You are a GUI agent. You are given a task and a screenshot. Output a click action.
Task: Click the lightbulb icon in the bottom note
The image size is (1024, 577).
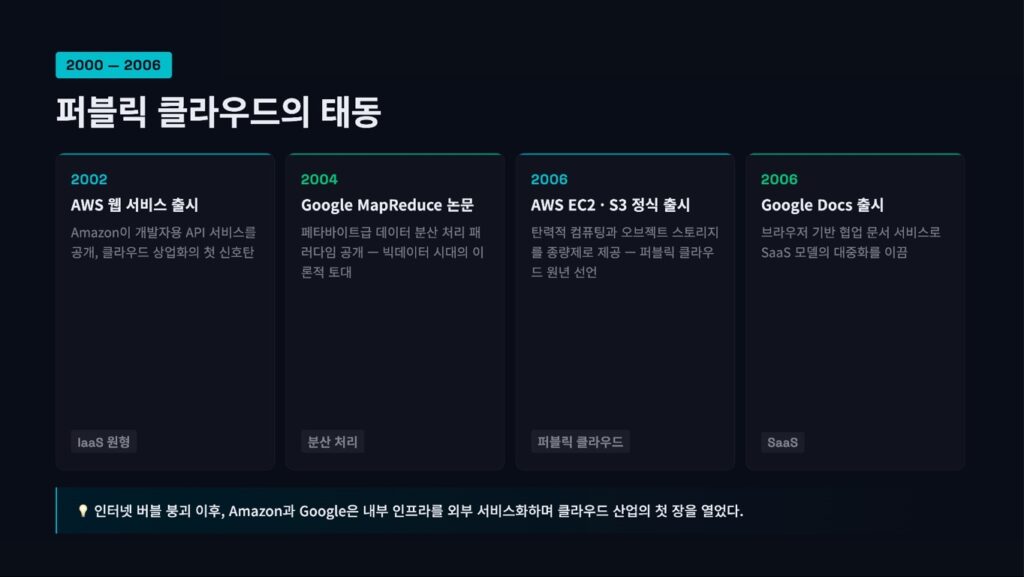[x=83, y=511]
